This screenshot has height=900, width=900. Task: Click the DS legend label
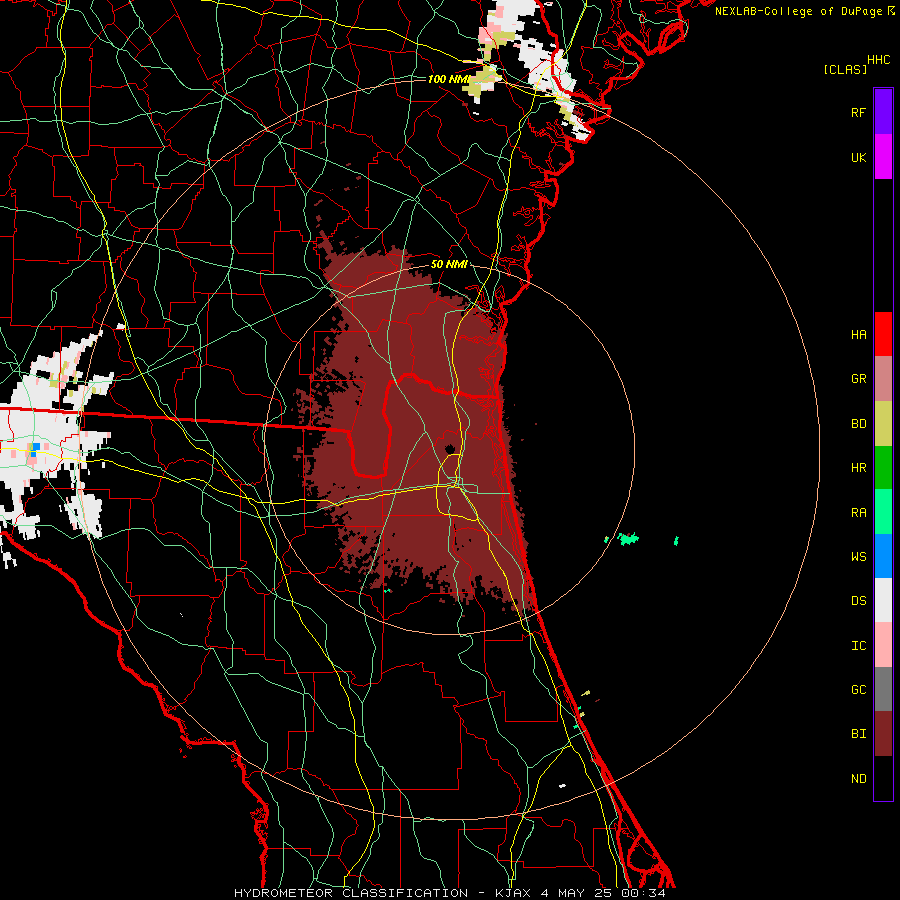[x=859, y=601]
